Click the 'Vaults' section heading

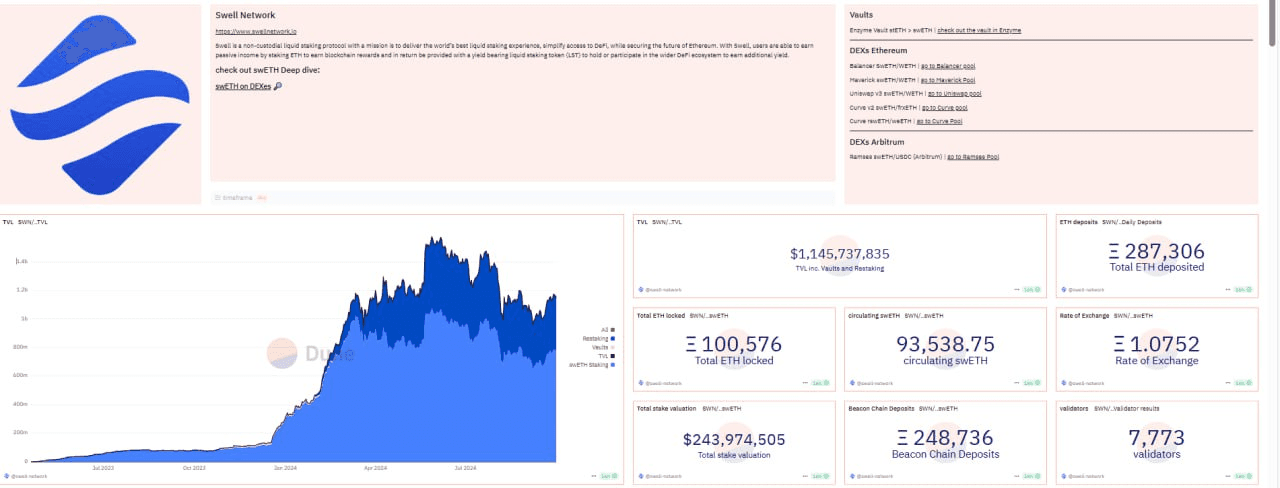(861, 15)
